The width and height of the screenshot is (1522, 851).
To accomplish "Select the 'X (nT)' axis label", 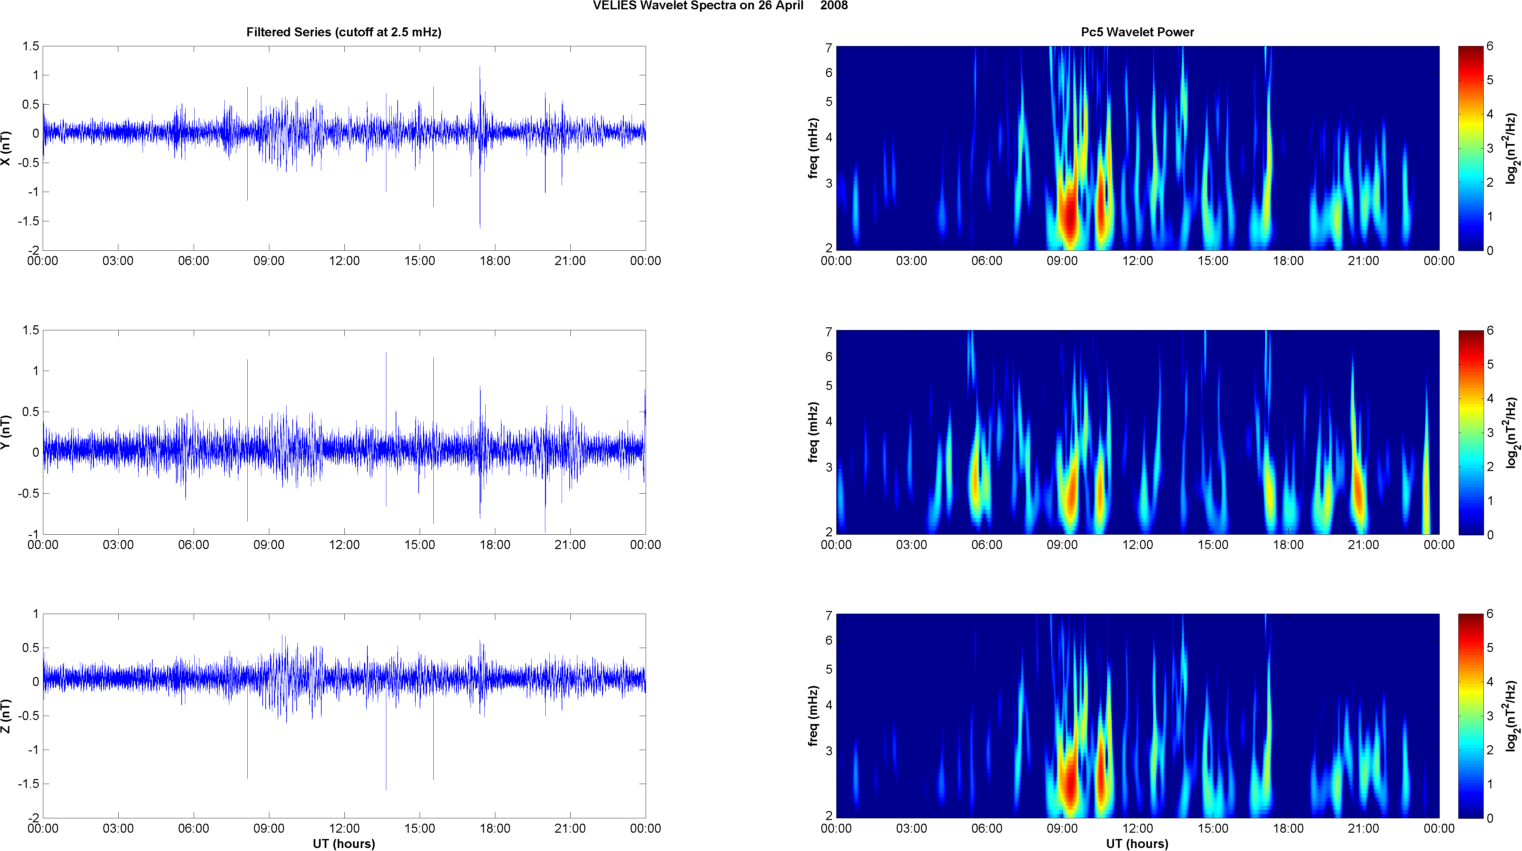I will 6,148.
